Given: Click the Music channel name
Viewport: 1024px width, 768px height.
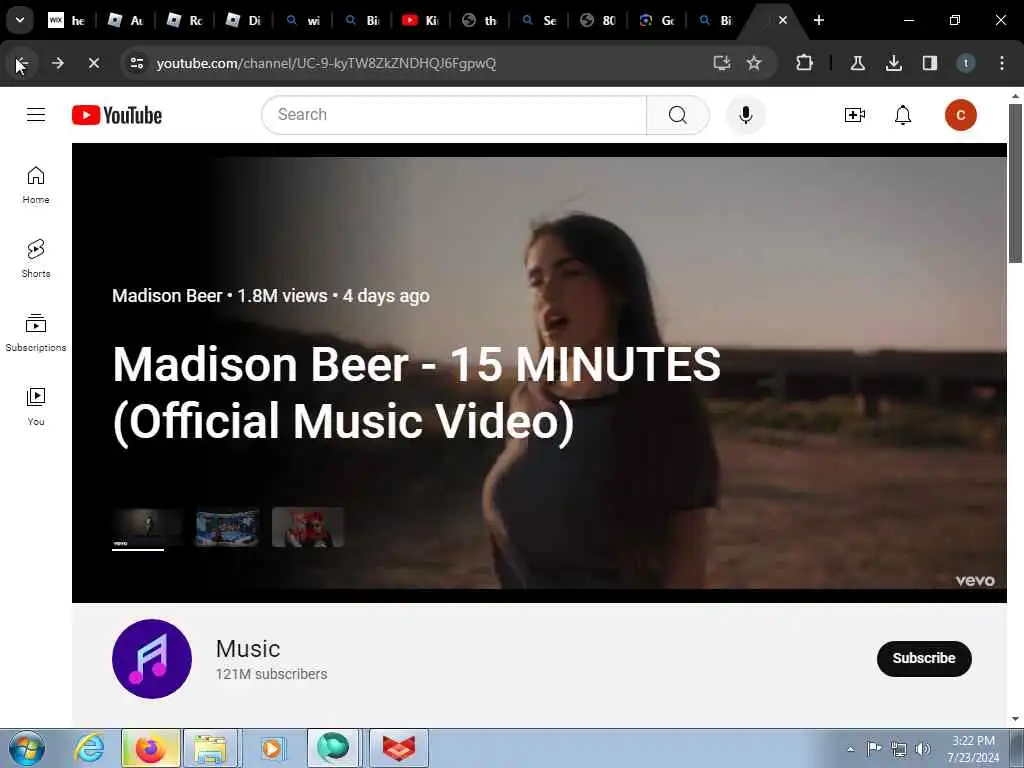Looking at the screenshot, I should coord(248,648).
